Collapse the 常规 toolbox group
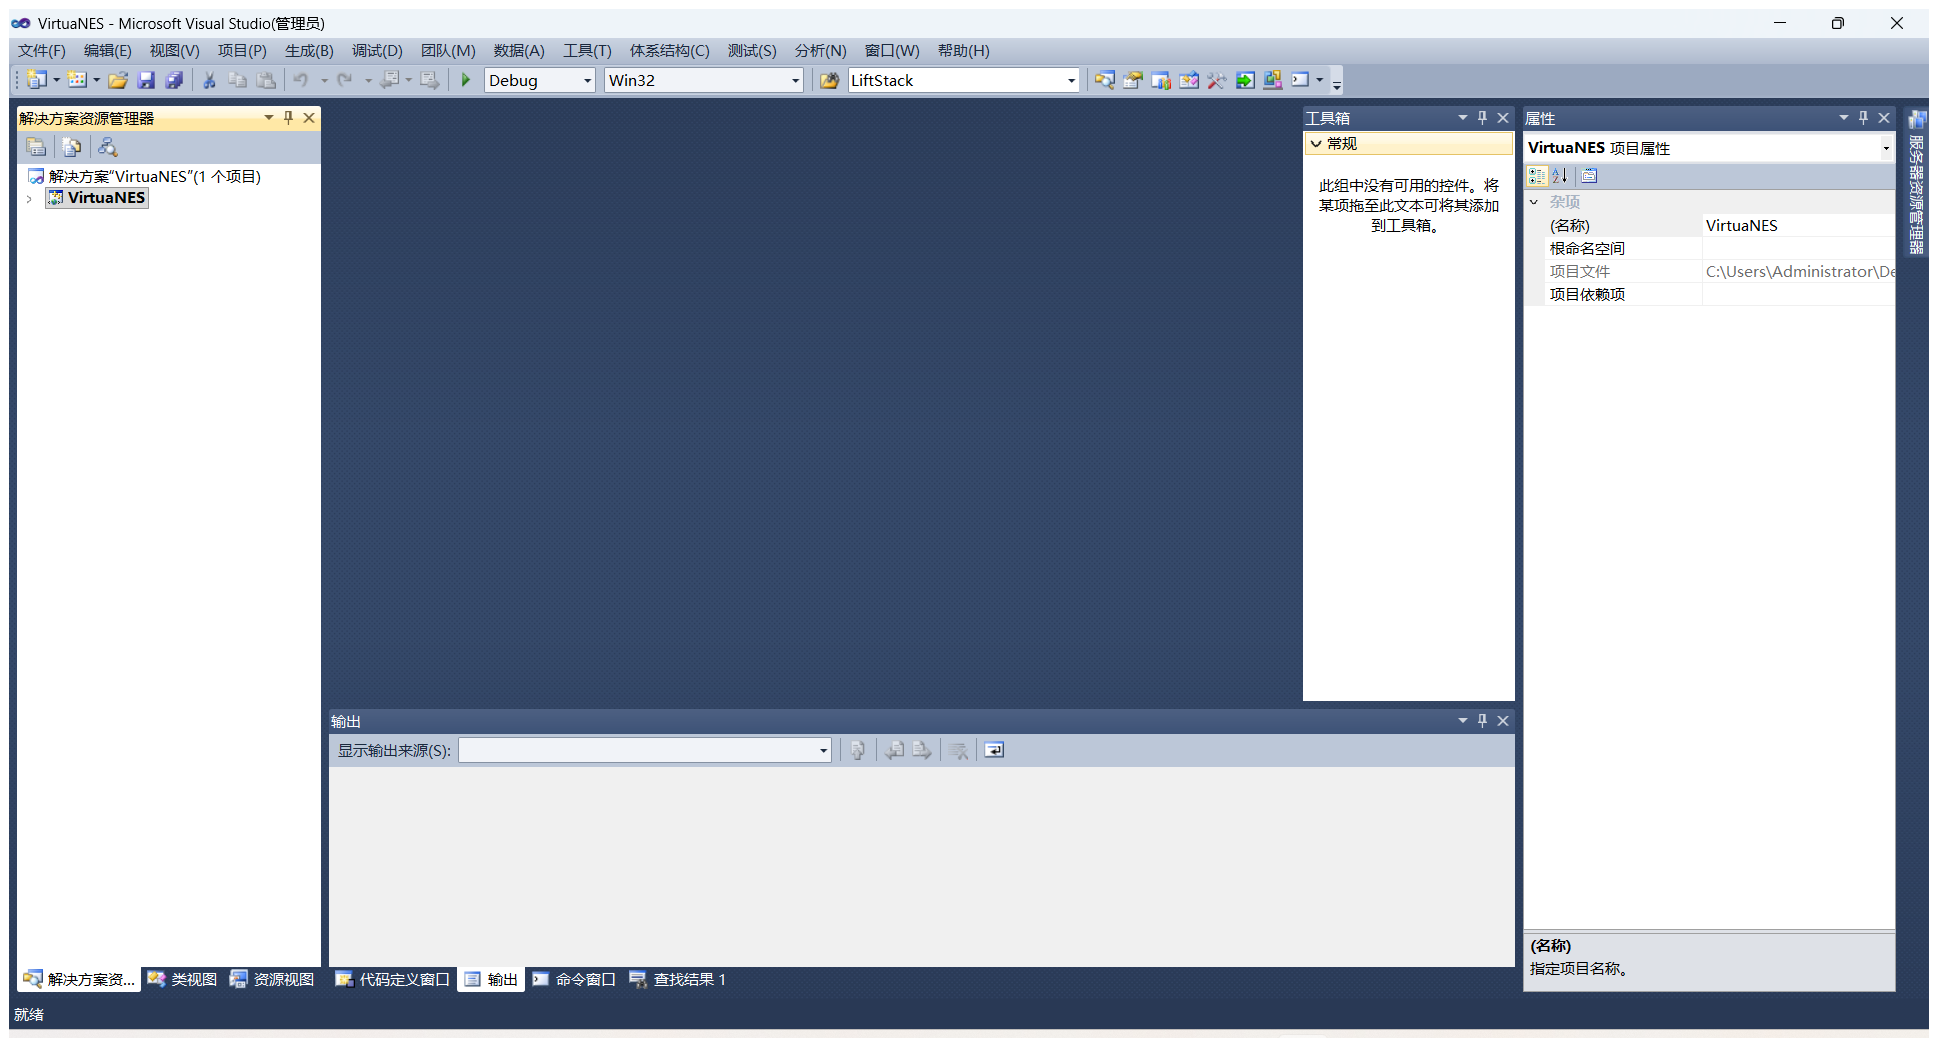This screenshot has width=1938, height=1038. pos(1316,144)
